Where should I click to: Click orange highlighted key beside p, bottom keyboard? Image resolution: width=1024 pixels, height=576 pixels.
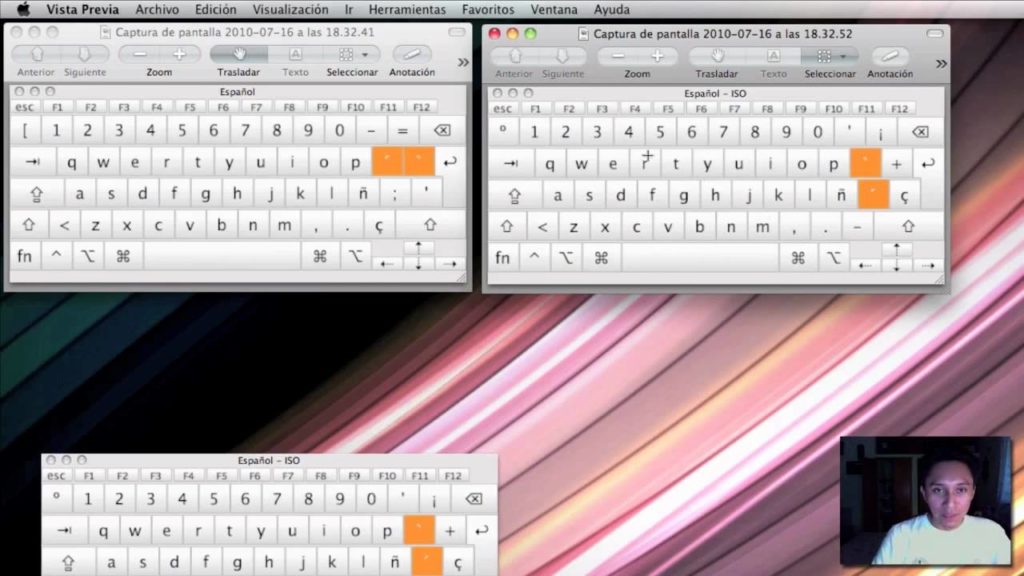tap(419, 530)
